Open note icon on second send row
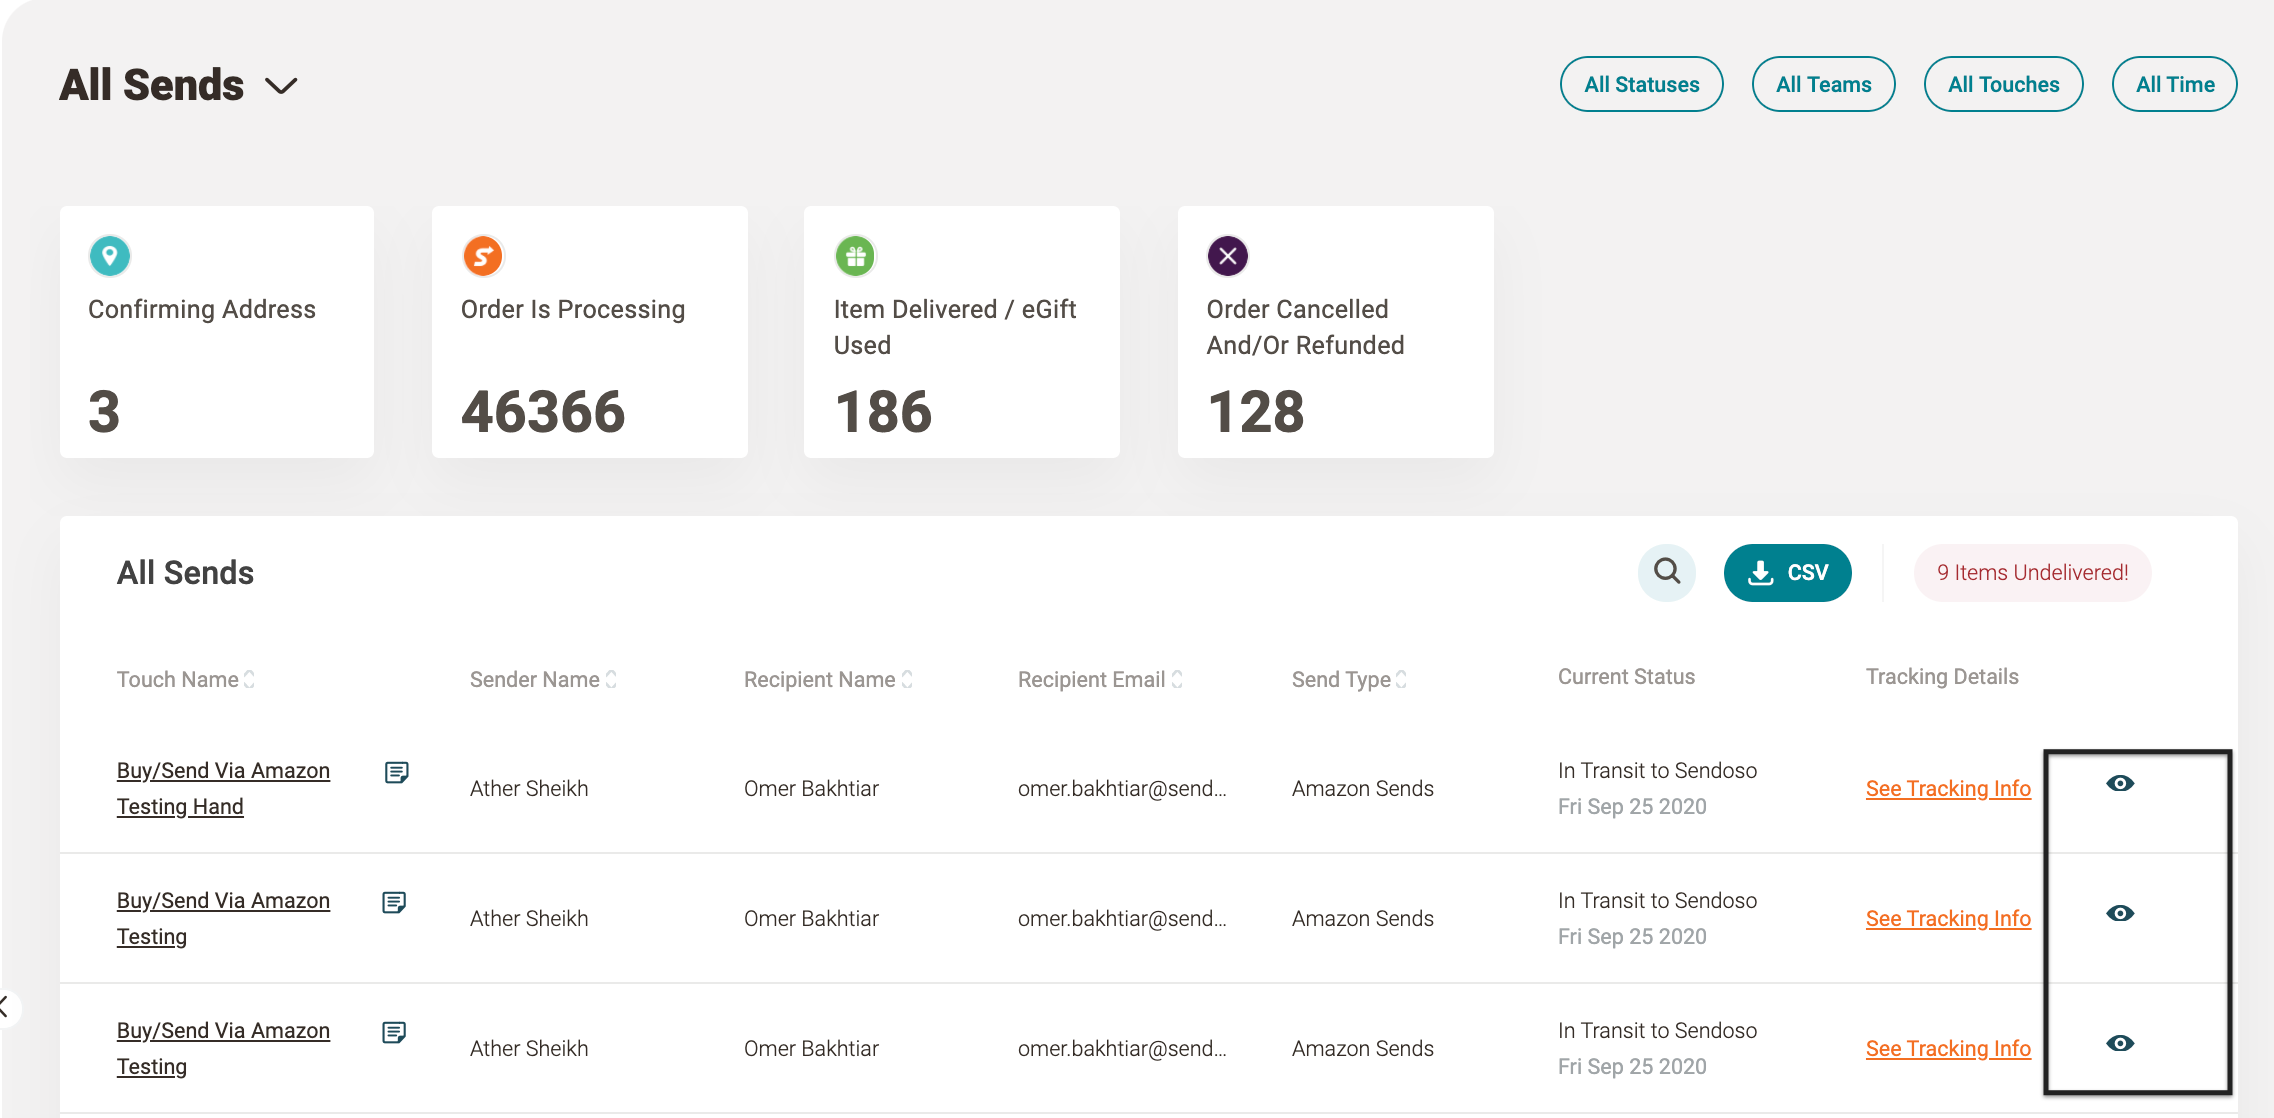 pos(394,902)
